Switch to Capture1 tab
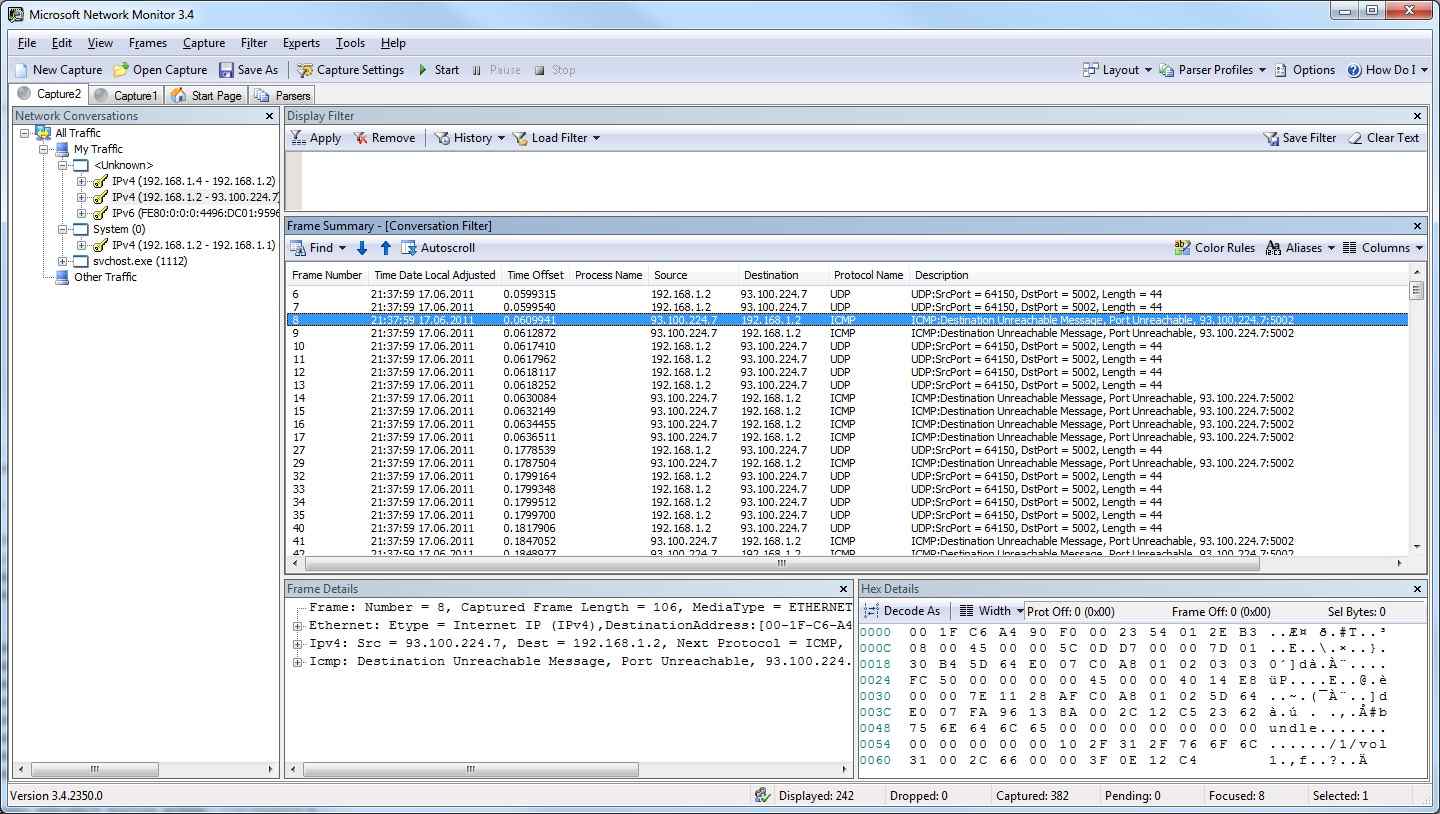Viewport: 1440px width, 814px height. click(126, 95)
